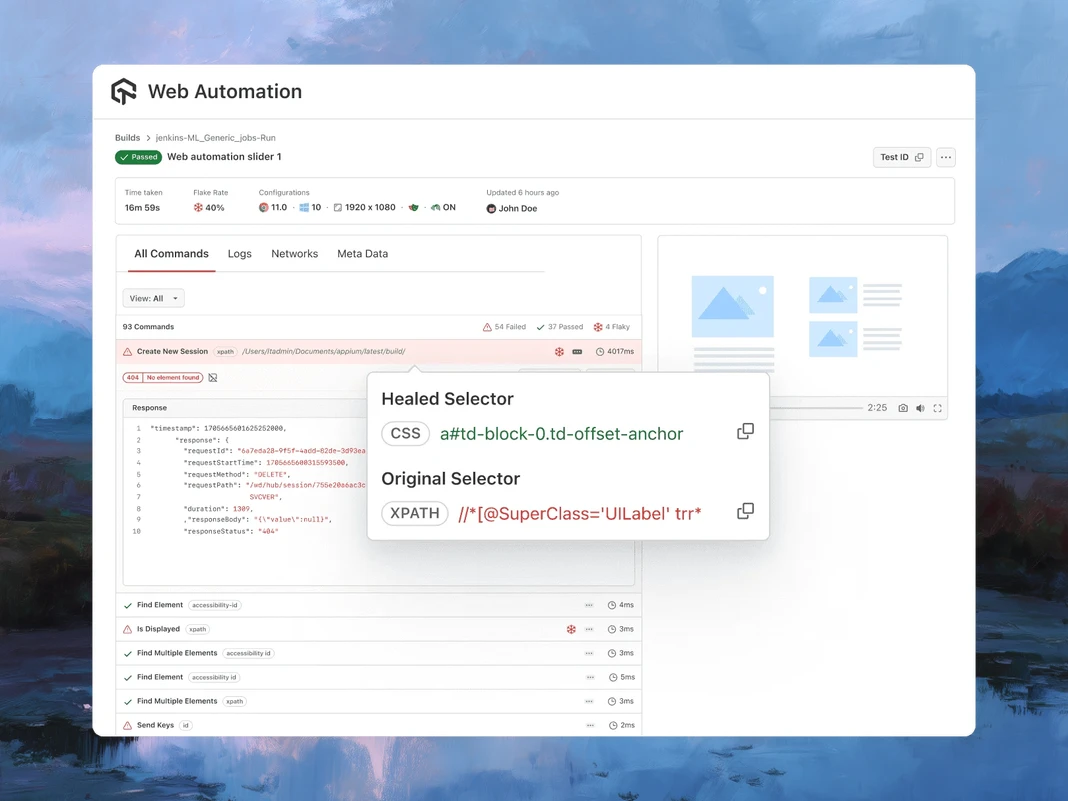The image size is (1068, 801).
Task: Open the Builds breadcrumb link
Action: pos(127,138)
